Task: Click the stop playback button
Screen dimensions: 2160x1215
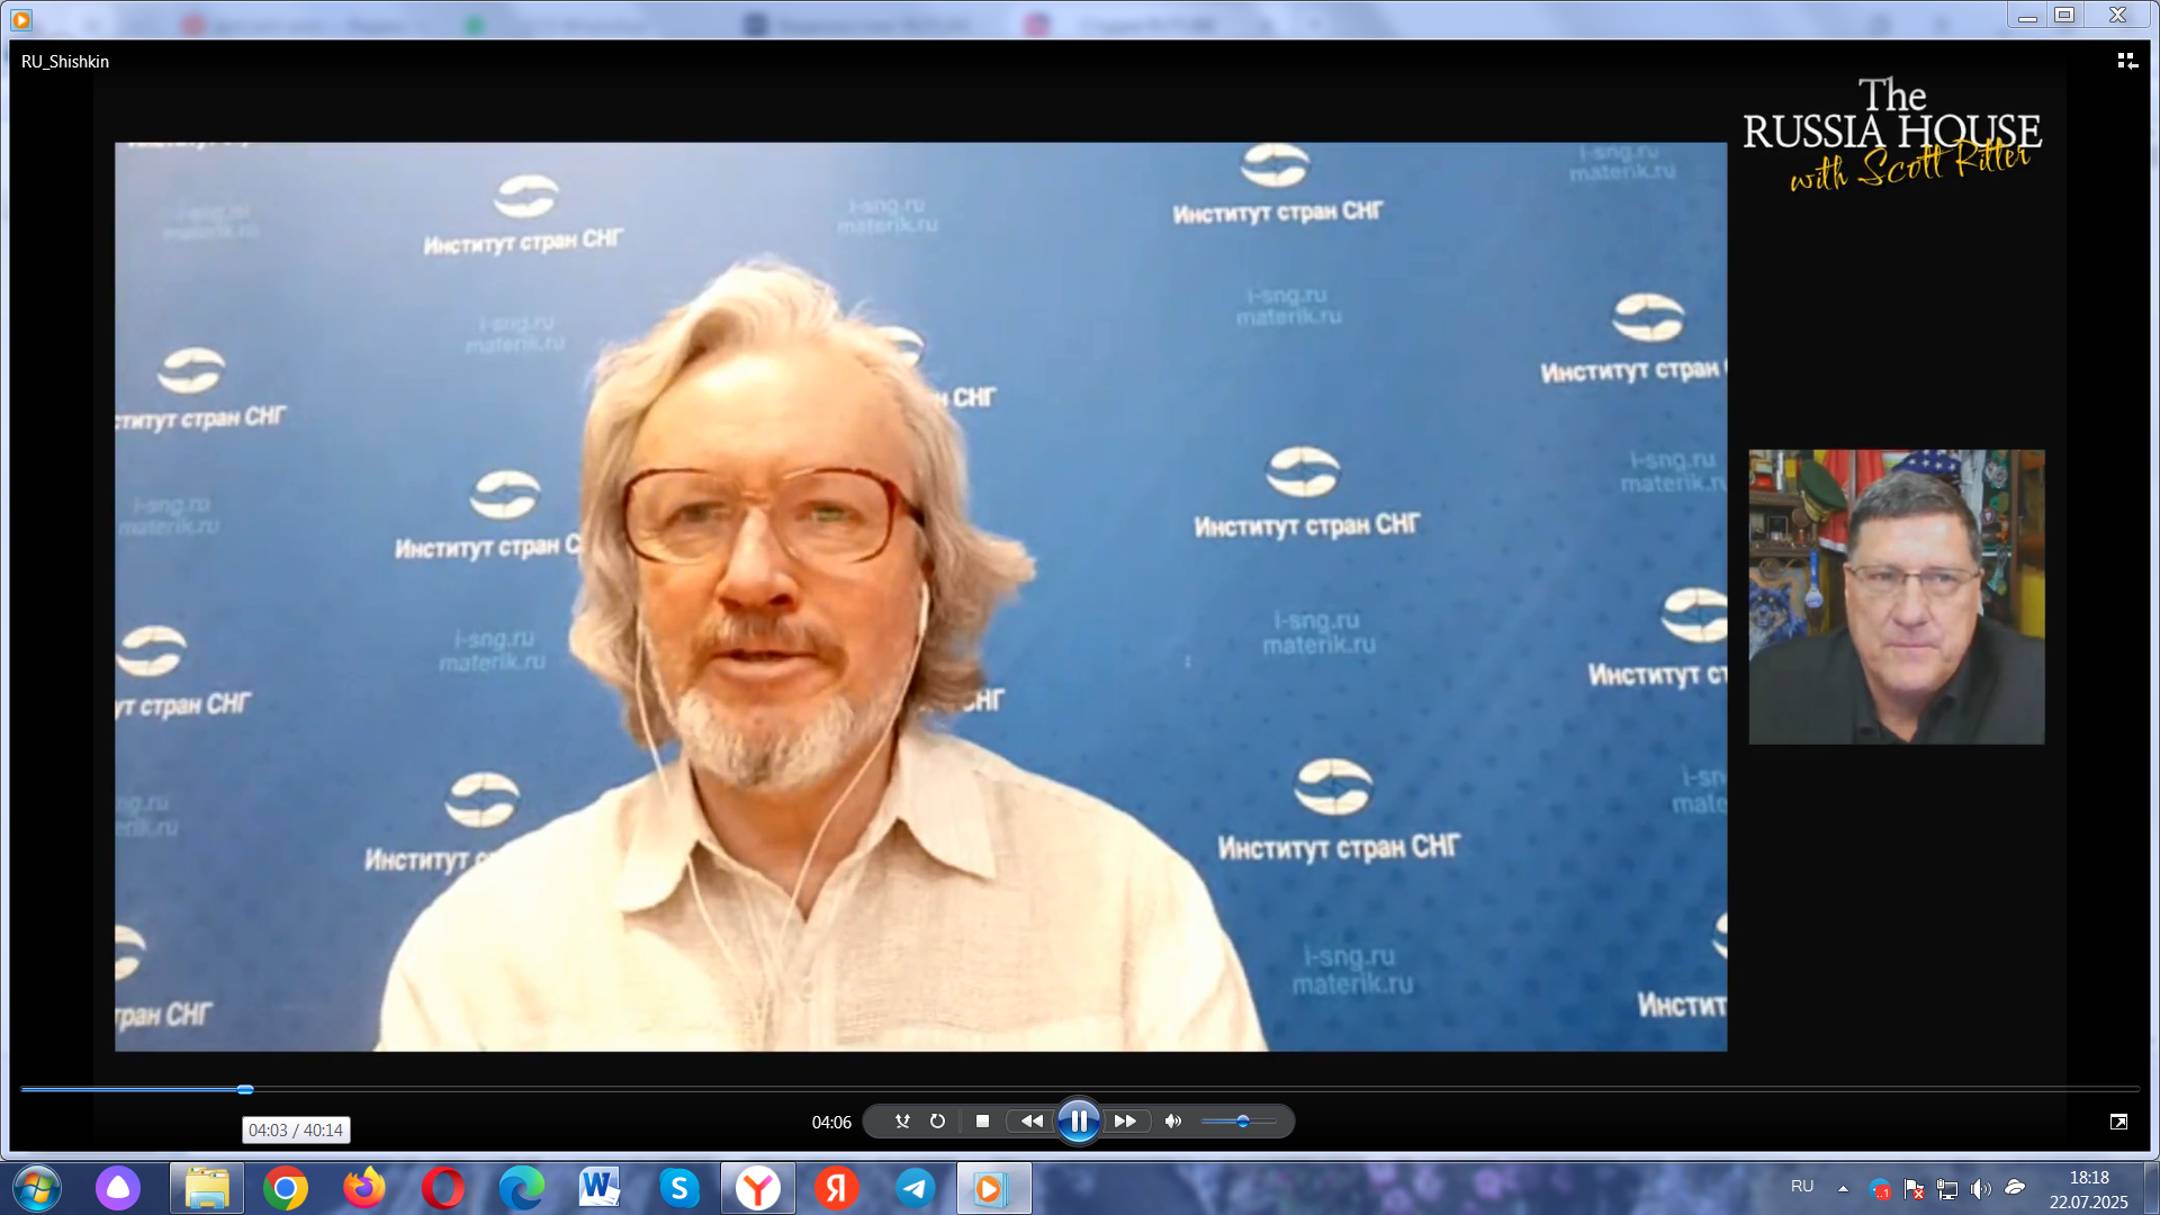Action: click(x=982, y=1121)
